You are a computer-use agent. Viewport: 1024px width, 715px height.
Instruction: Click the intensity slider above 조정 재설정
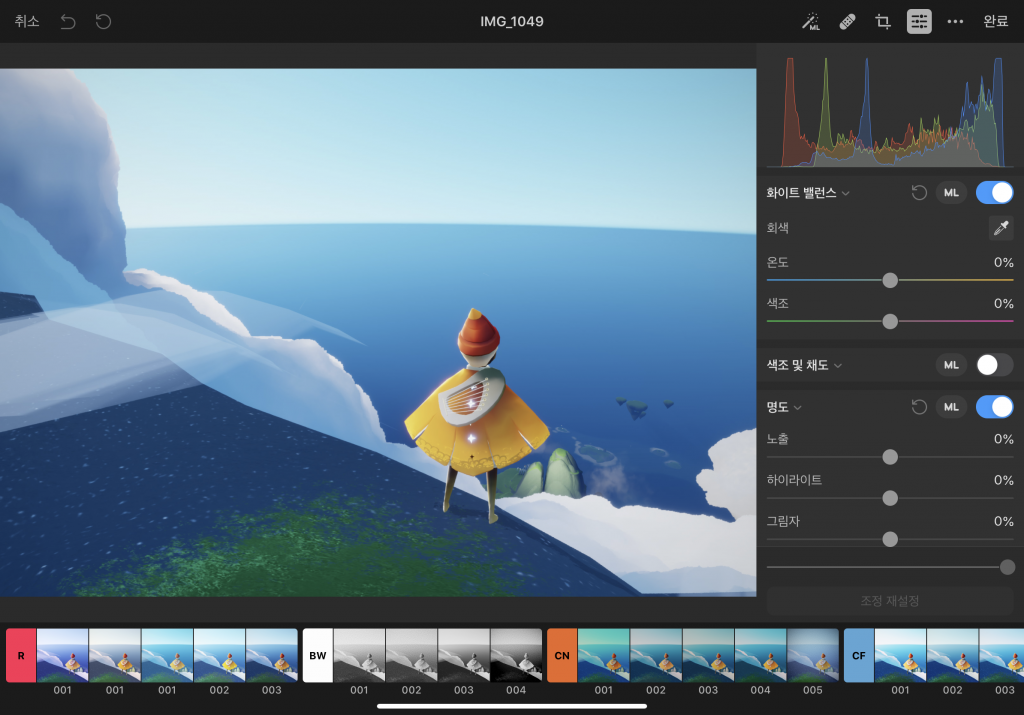889,567
